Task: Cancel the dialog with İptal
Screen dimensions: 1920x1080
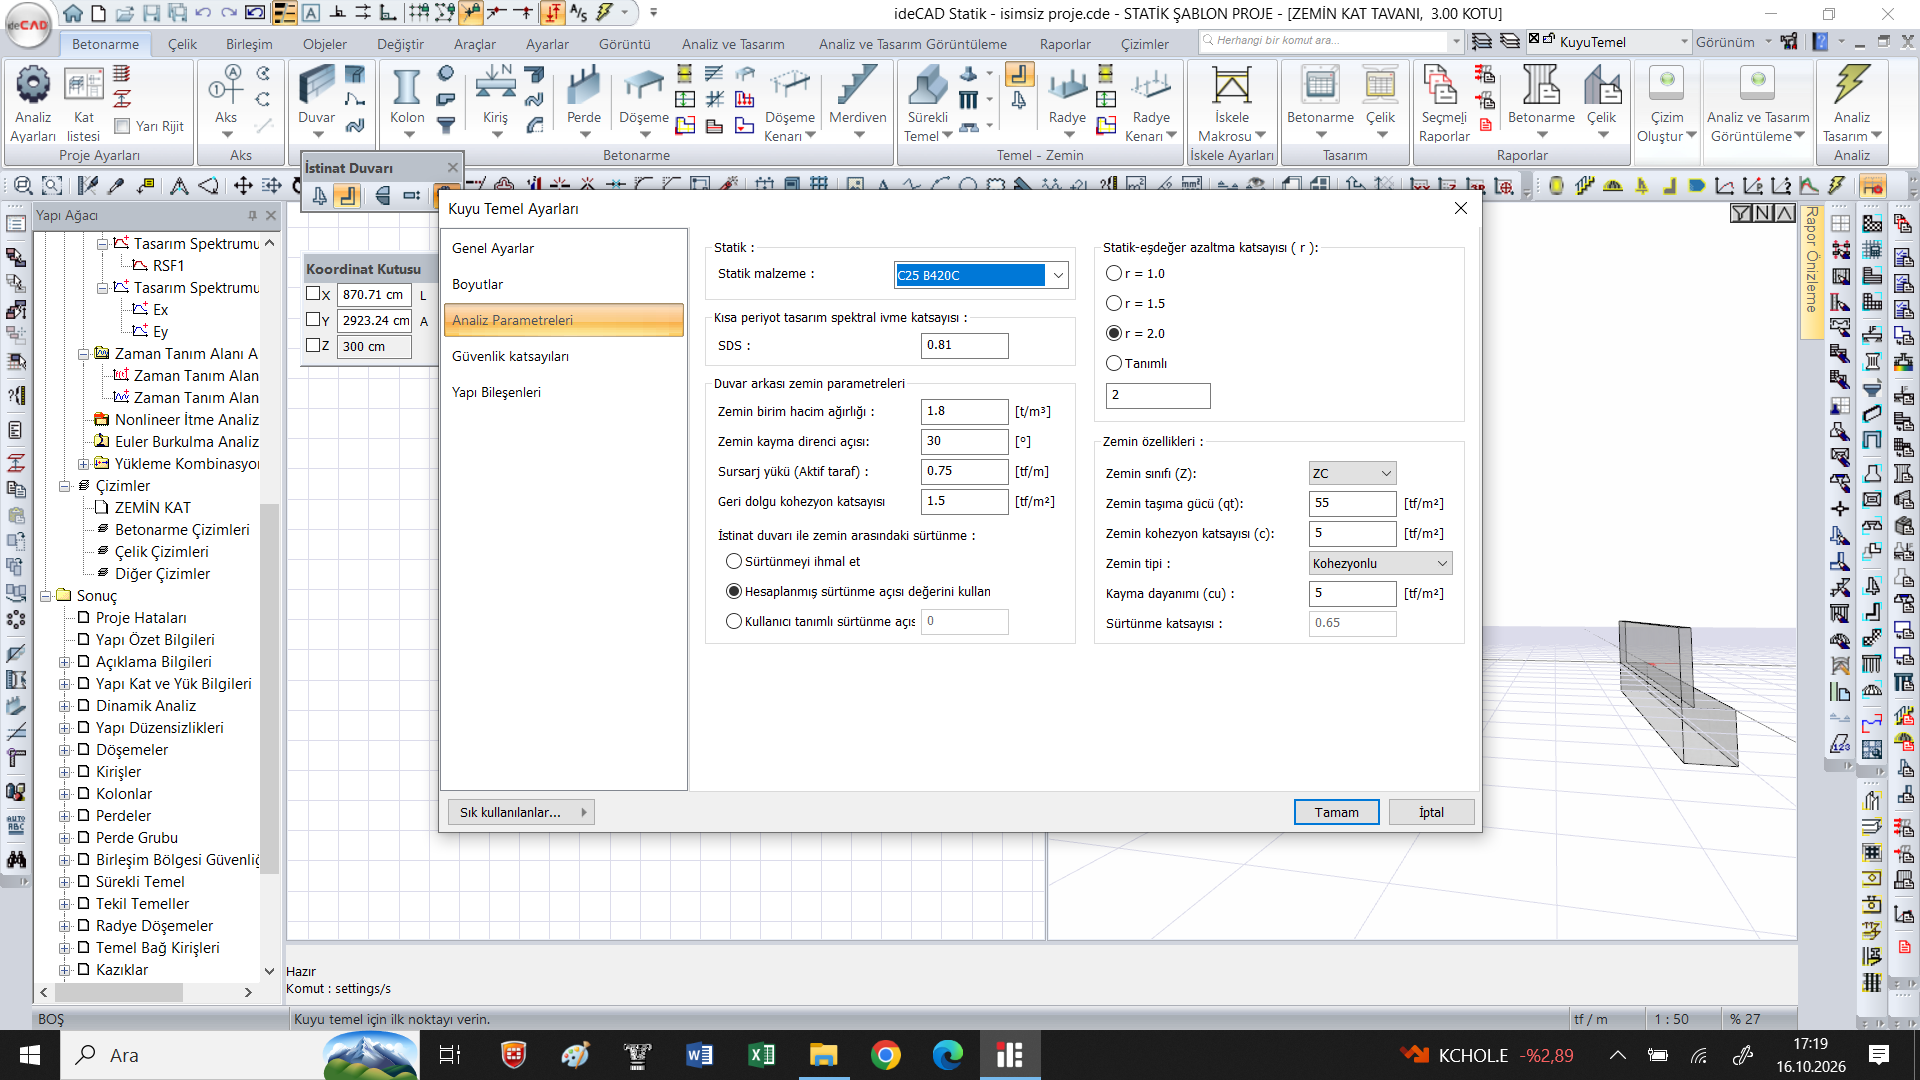Action: (1431, 812)
